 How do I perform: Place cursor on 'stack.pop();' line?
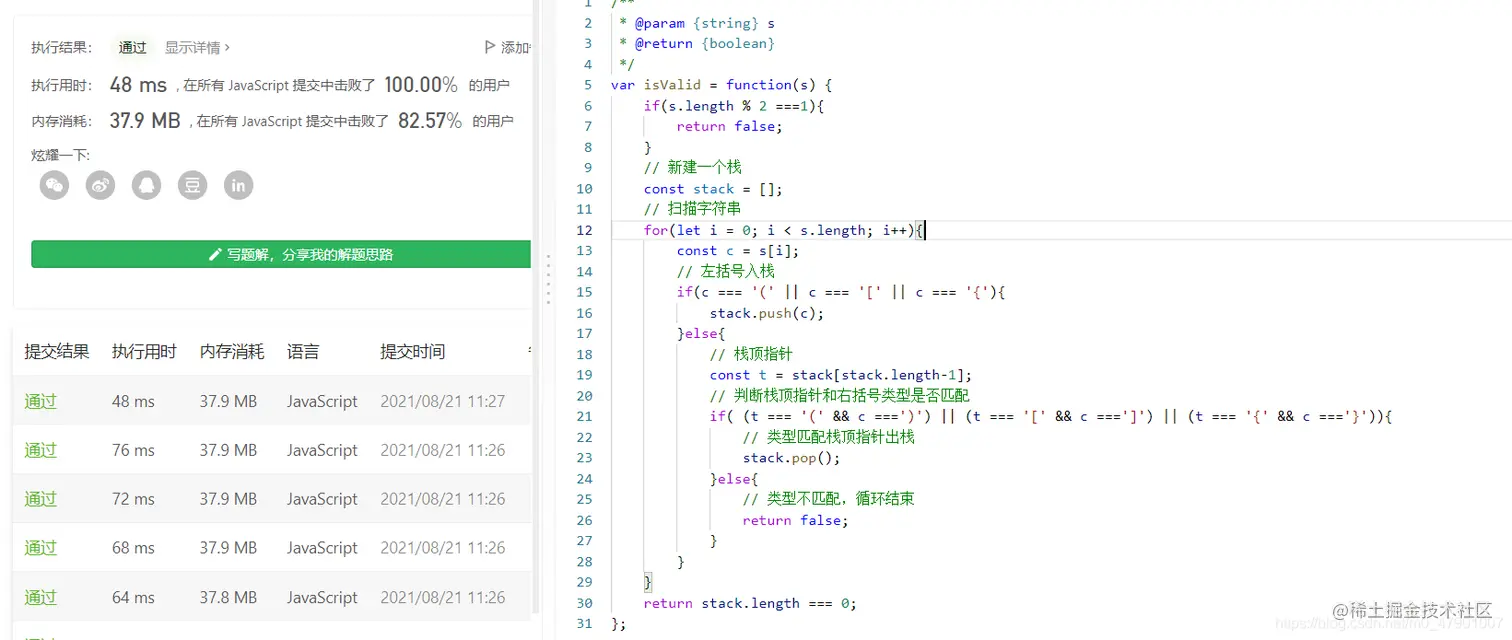tap(792, 458)
